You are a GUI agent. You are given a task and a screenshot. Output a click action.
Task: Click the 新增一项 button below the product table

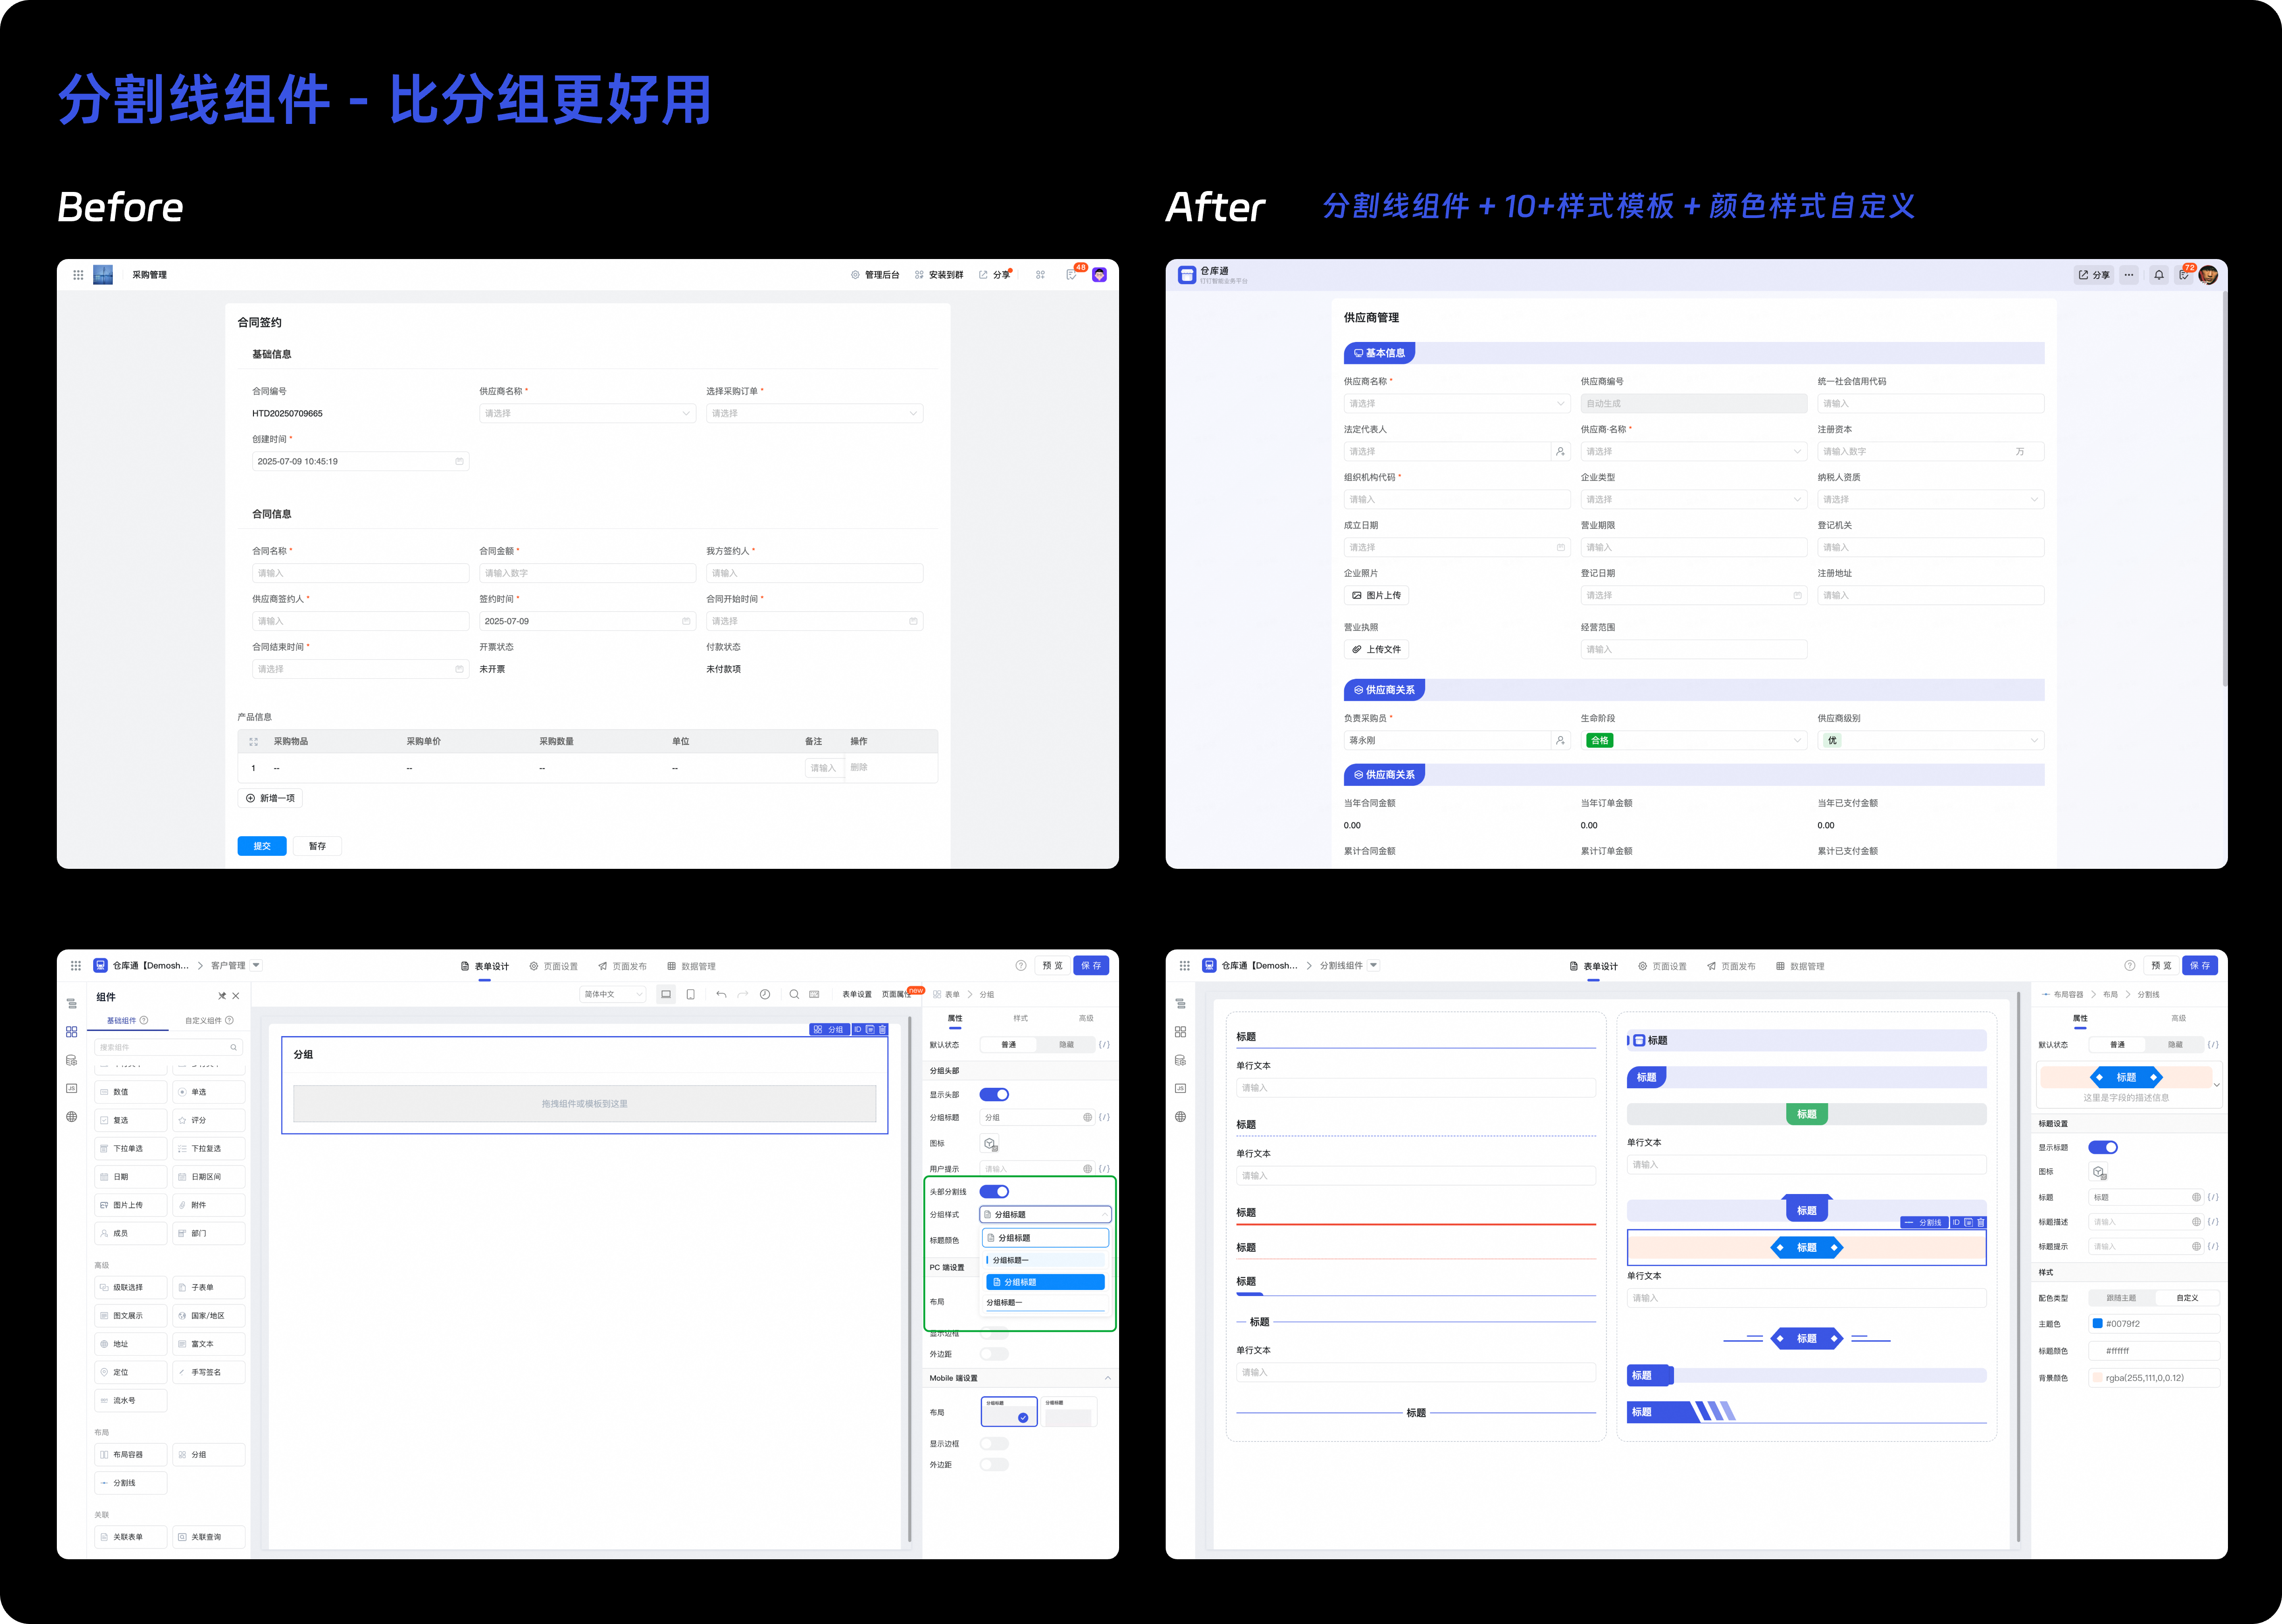point(270,798)
